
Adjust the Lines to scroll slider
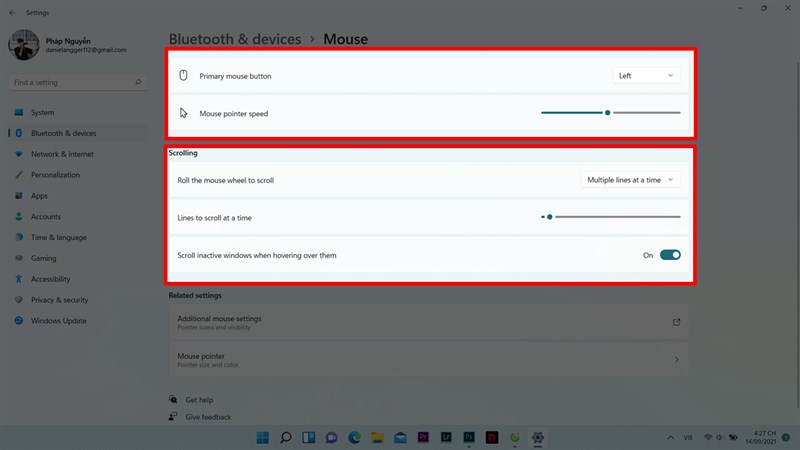[611, 217]
